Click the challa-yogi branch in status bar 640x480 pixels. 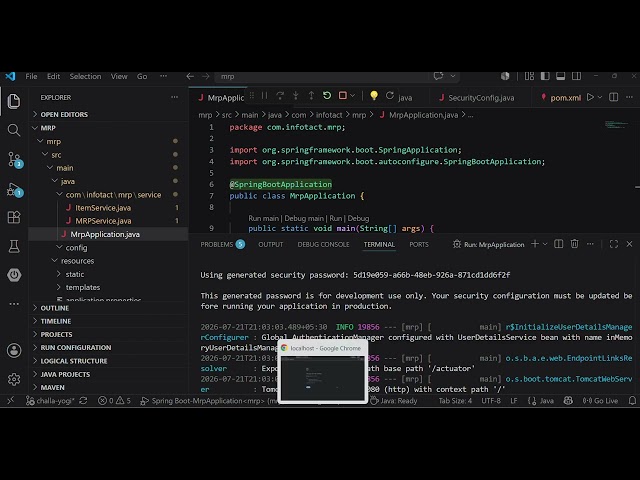51,401
